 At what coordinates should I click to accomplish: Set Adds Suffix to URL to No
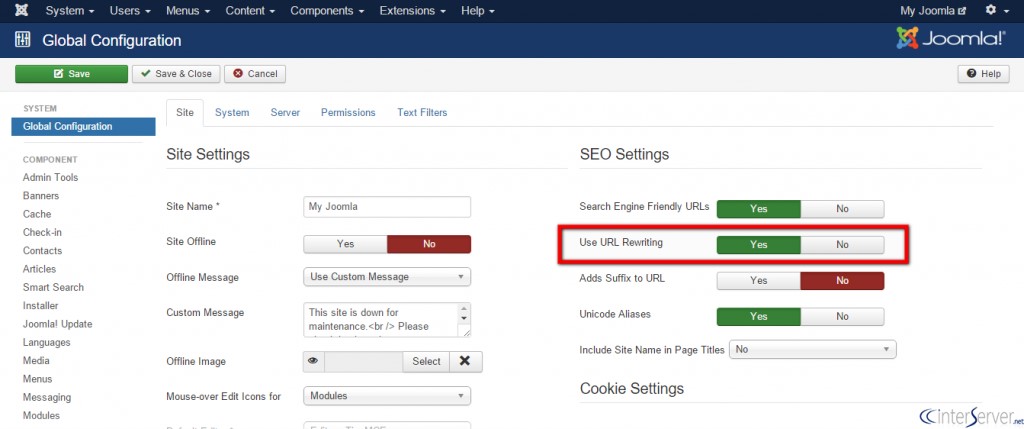842,281
